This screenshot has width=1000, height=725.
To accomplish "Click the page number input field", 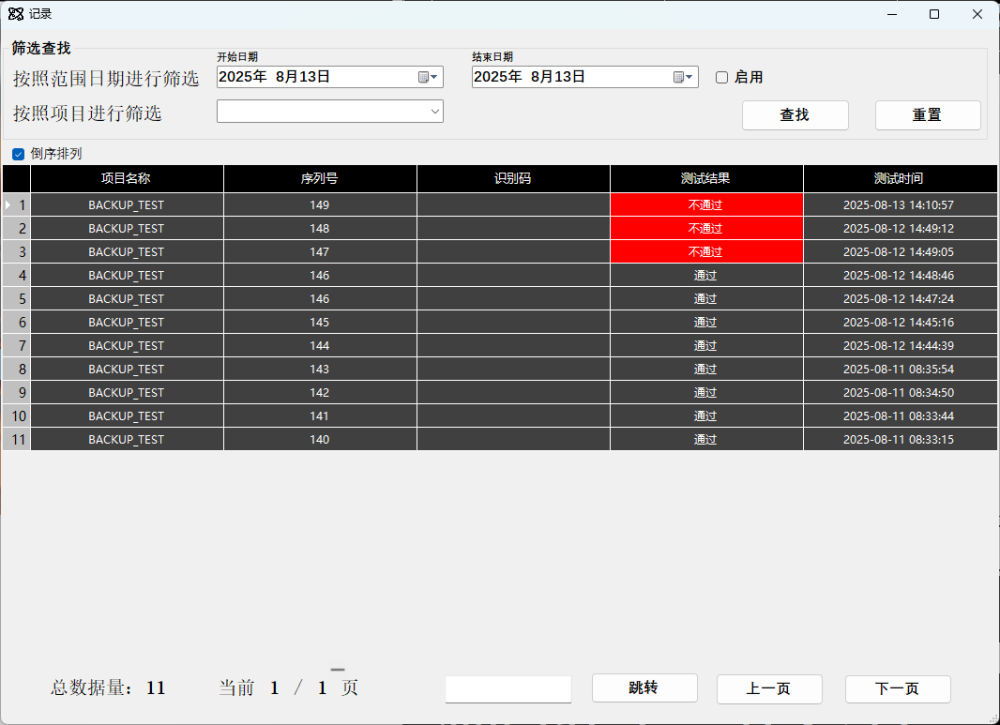I will tap(508, 689).
